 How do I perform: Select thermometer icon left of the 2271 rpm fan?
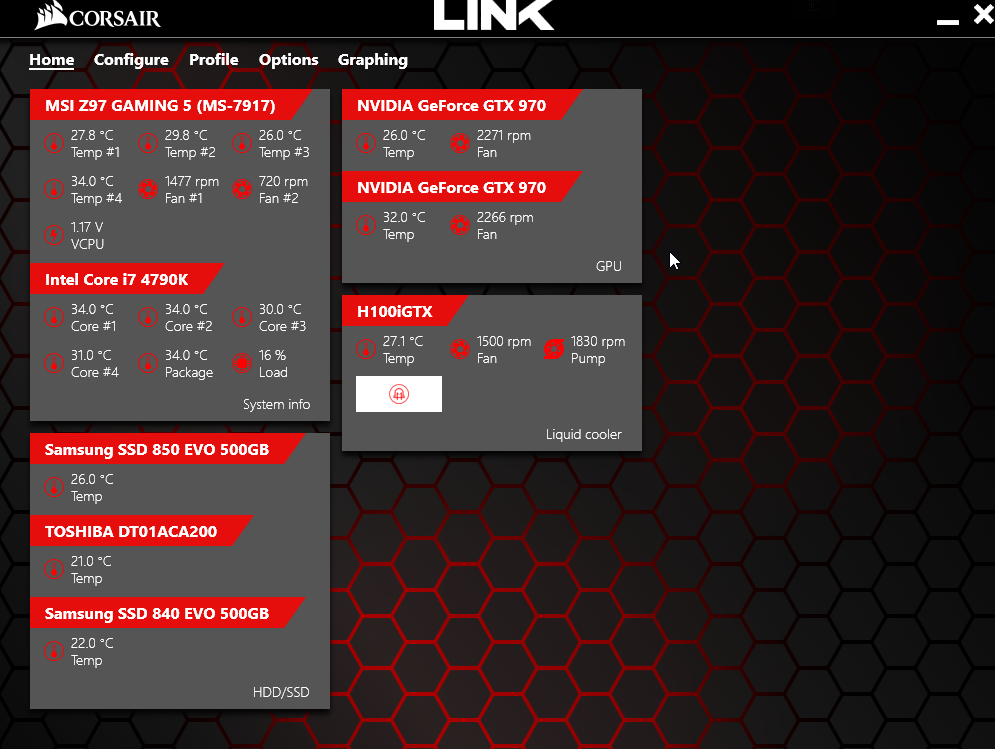point(366,143)
